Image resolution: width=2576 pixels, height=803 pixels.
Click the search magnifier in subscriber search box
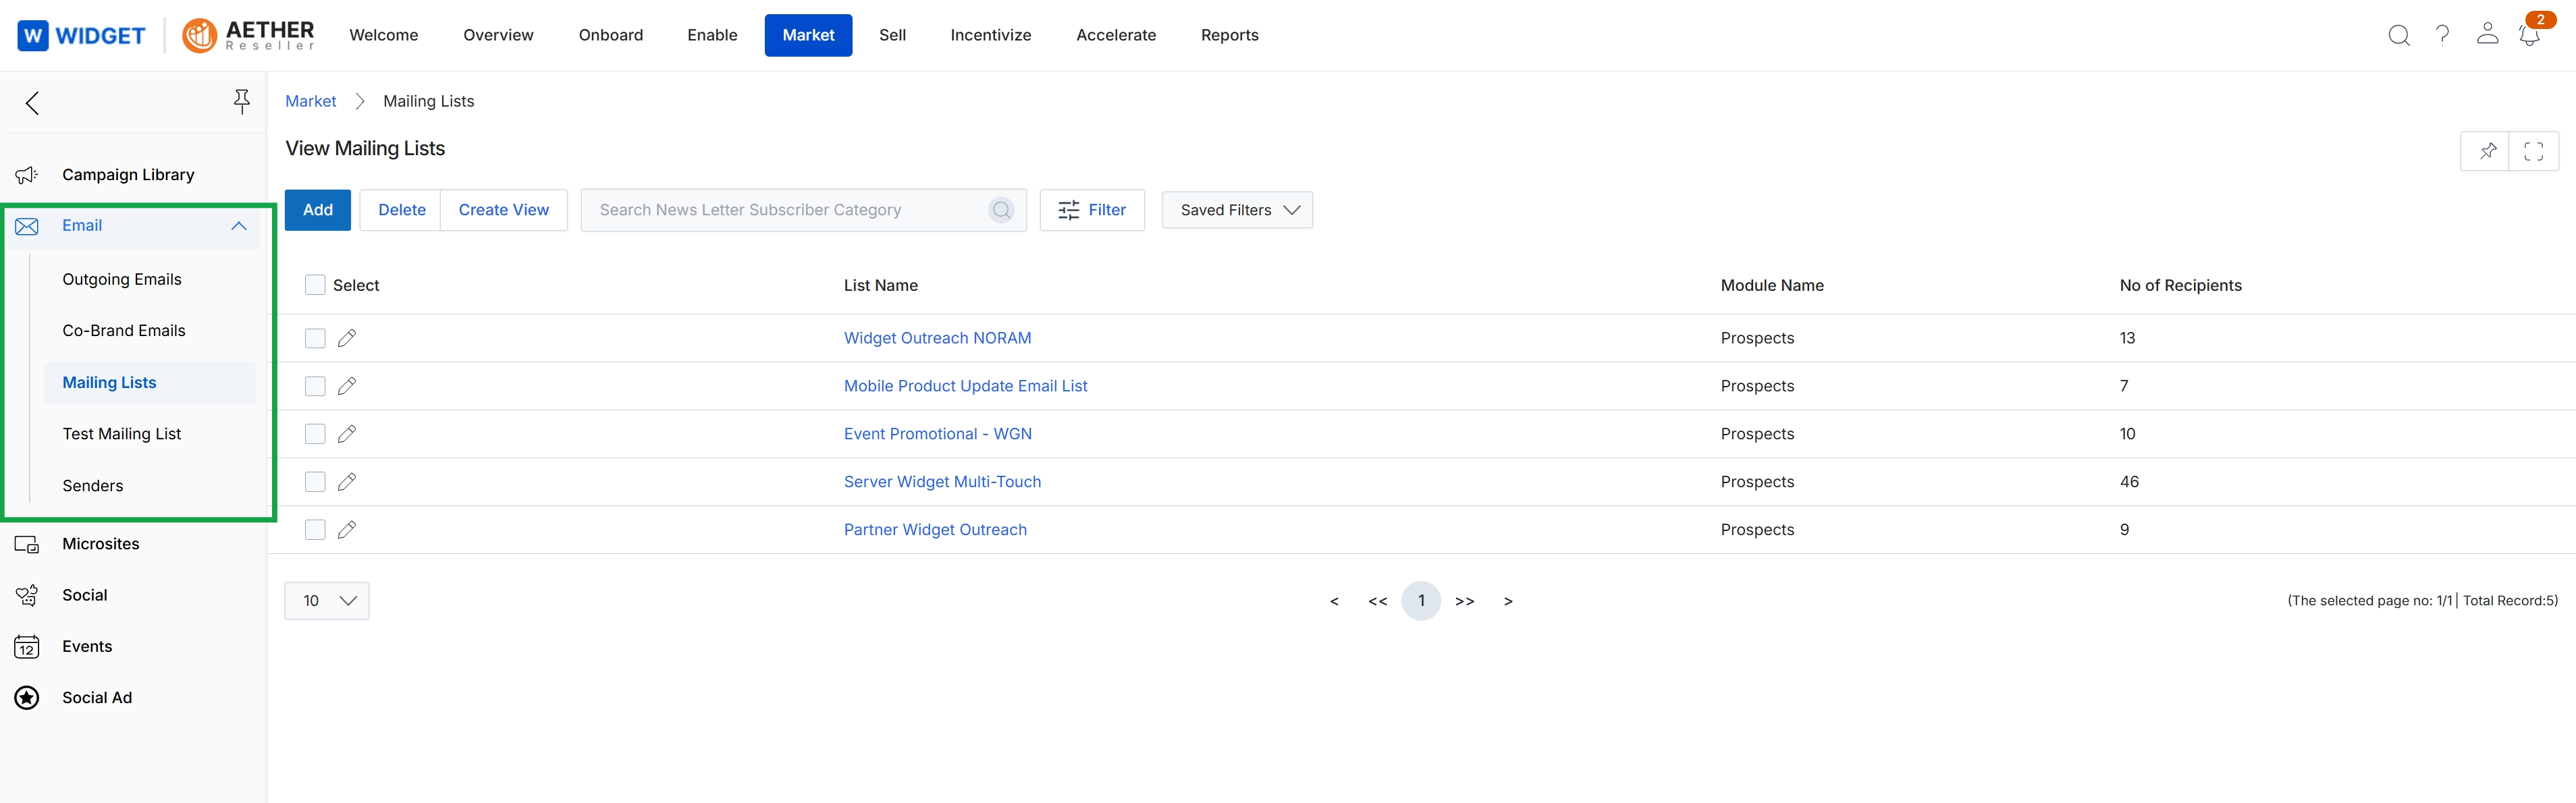point(1001,210)
